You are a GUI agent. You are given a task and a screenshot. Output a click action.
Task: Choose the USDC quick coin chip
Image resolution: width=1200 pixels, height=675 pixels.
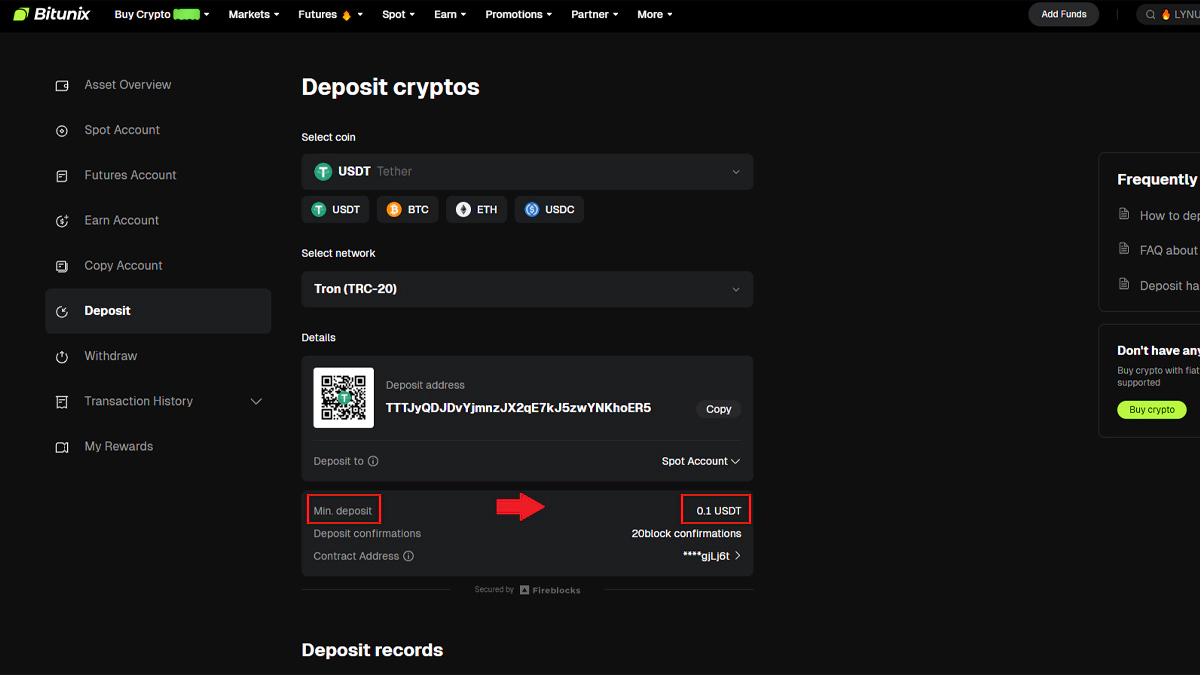point(549,210)
